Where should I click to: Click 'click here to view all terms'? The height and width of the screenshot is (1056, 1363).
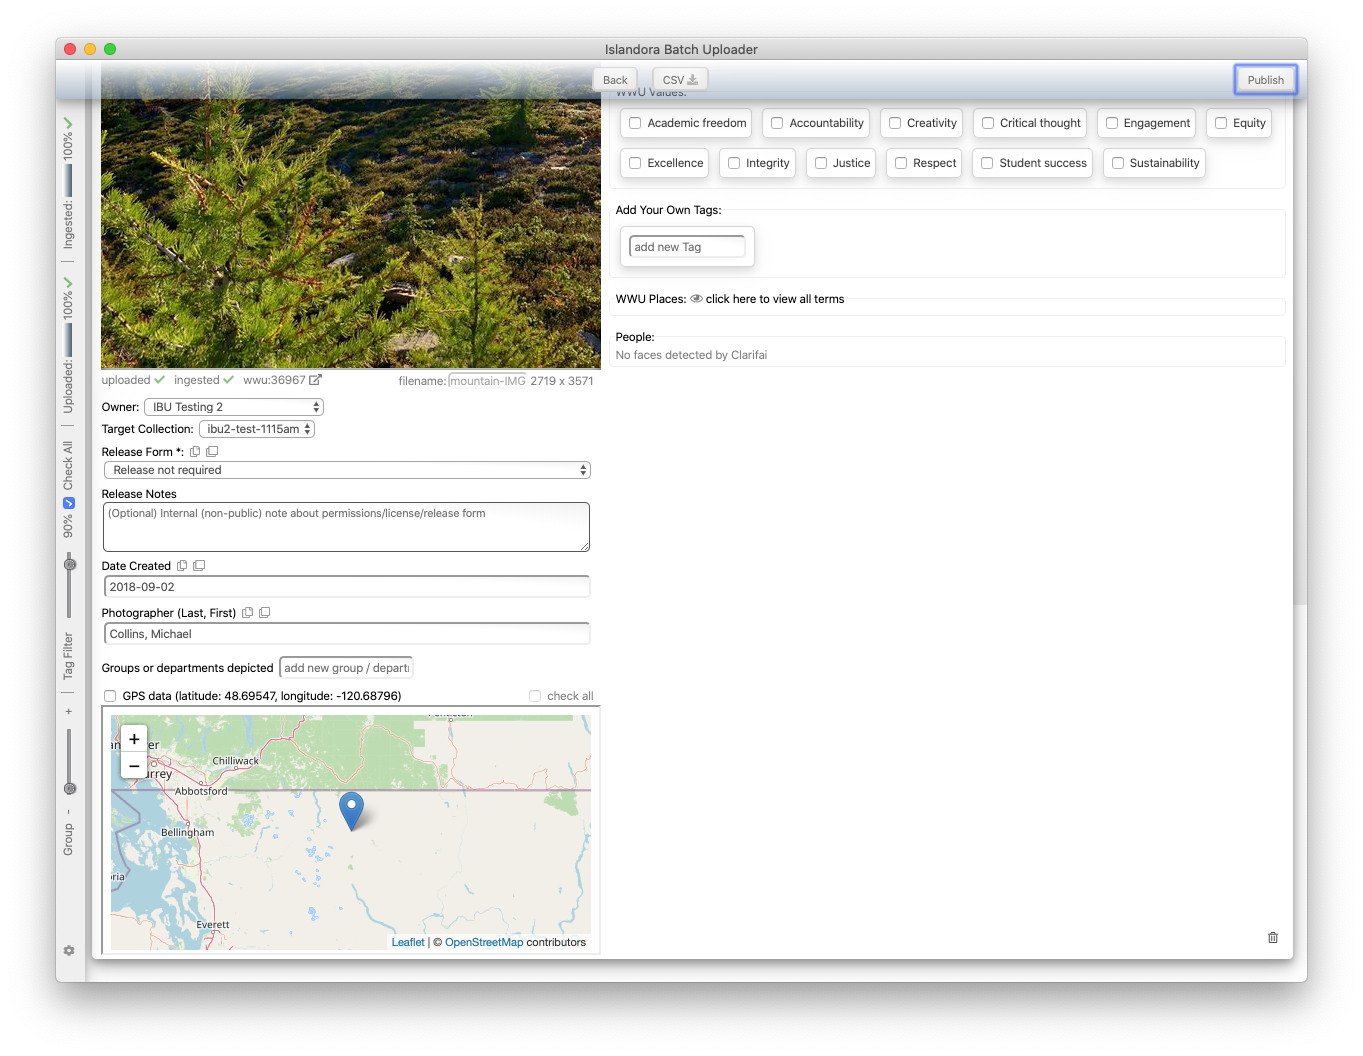tap(775, 299)
